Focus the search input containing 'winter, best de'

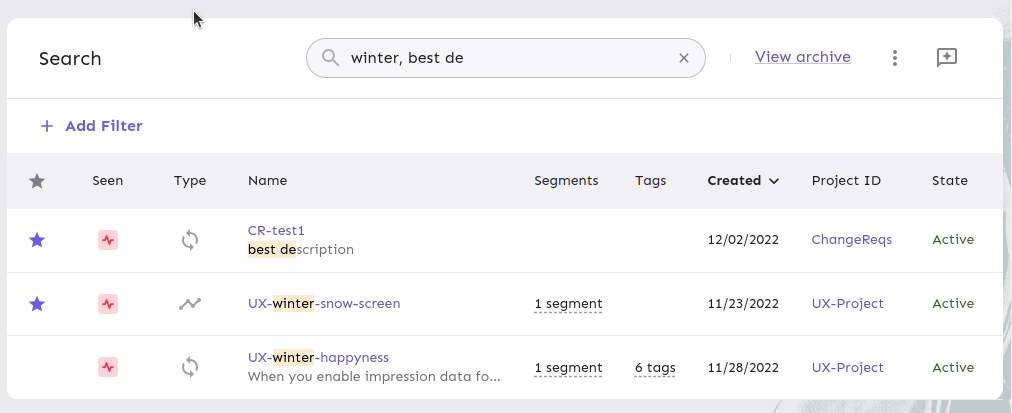point(505,58)
